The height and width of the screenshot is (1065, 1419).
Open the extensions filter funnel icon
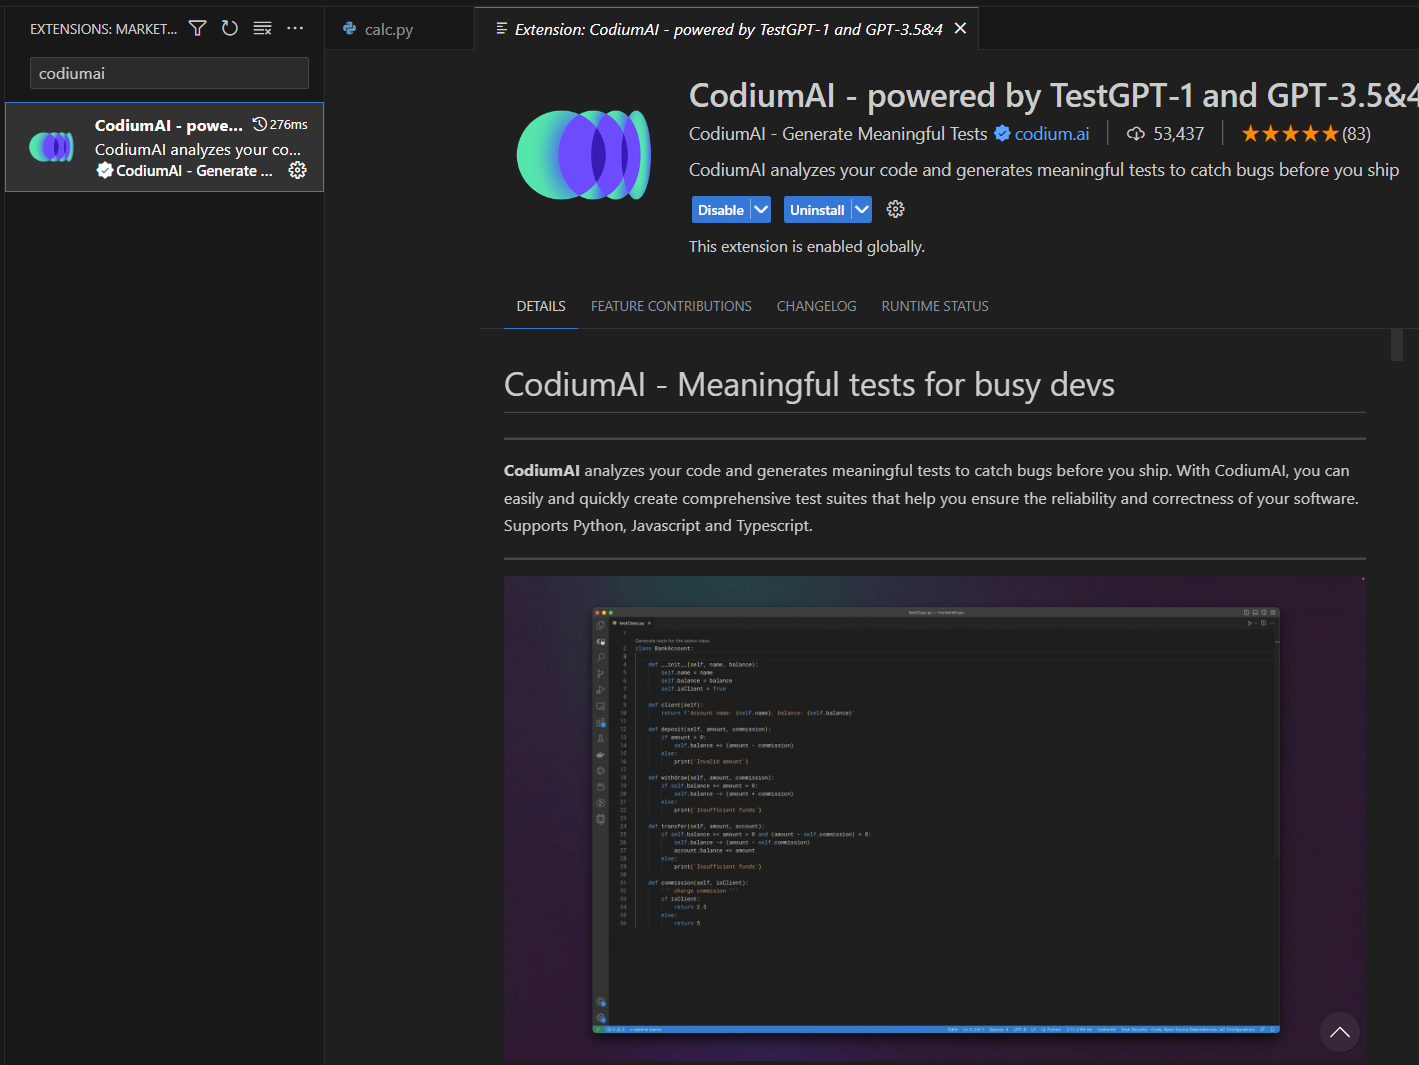pyautogui.click(x=198, y=28)
